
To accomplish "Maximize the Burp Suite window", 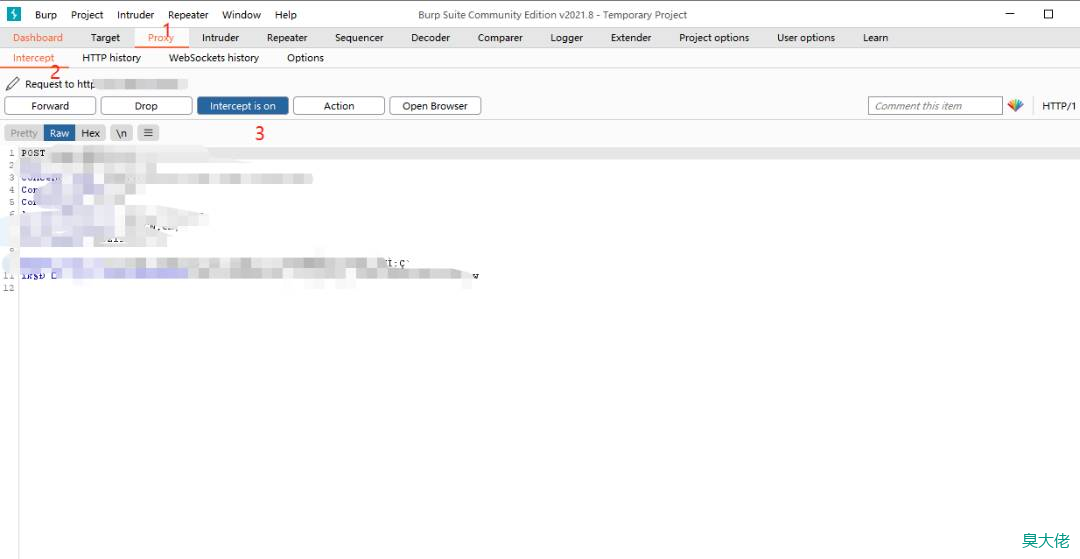I will tap(1048, 14).
